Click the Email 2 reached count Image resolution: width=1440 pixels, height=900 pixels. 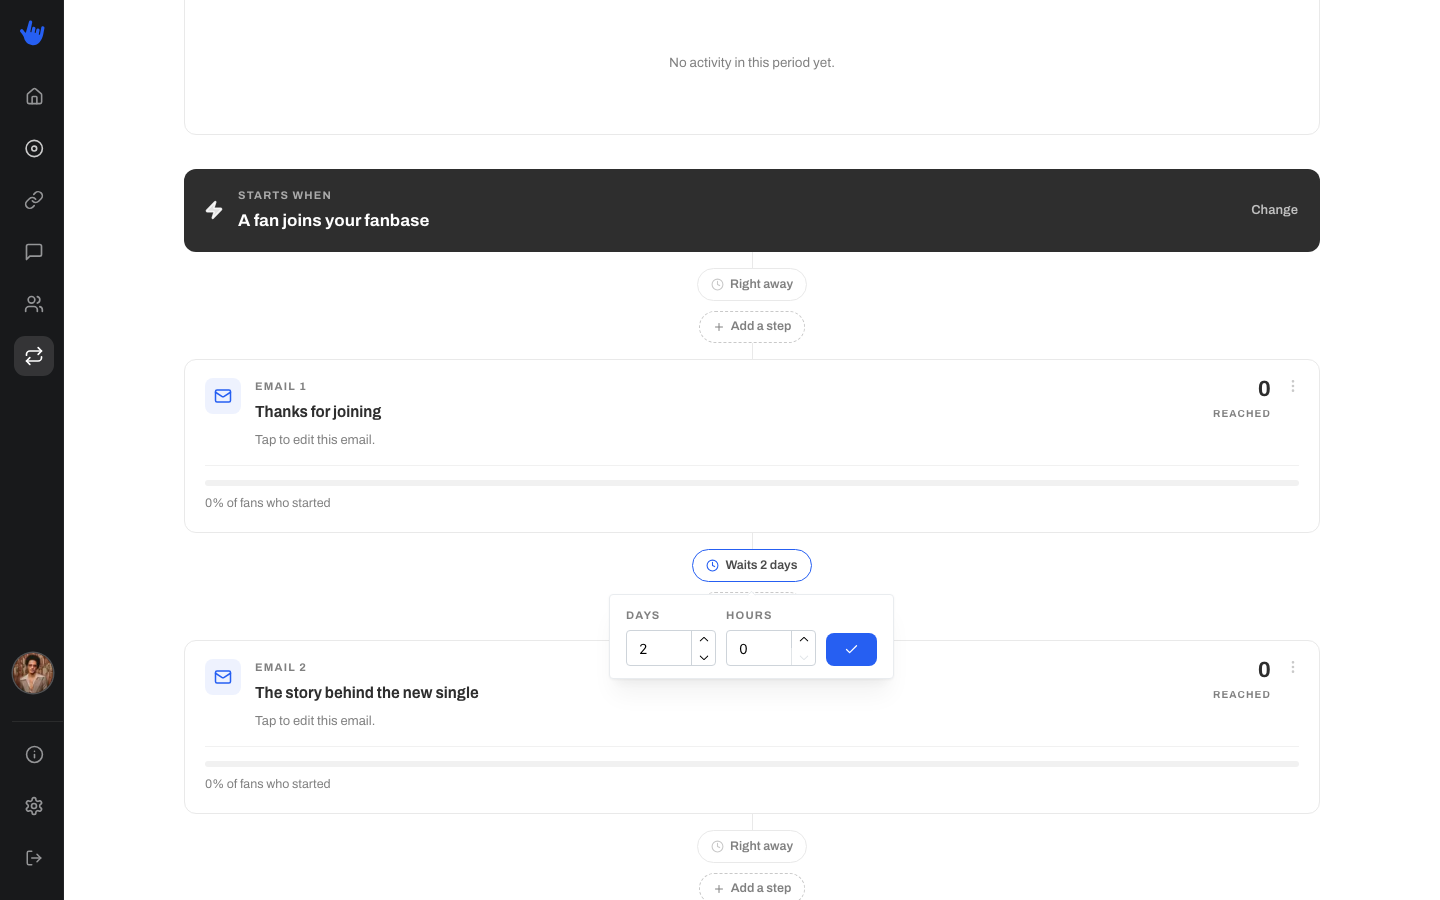pos(1264,669)
